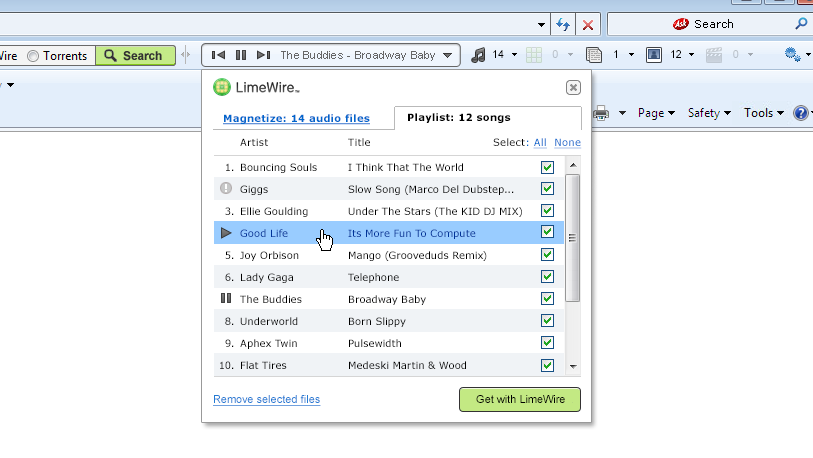Click playlist scrollbar up arrow
Image resolution: width=813 pixels, height=458 pixels.
(573, 165)
